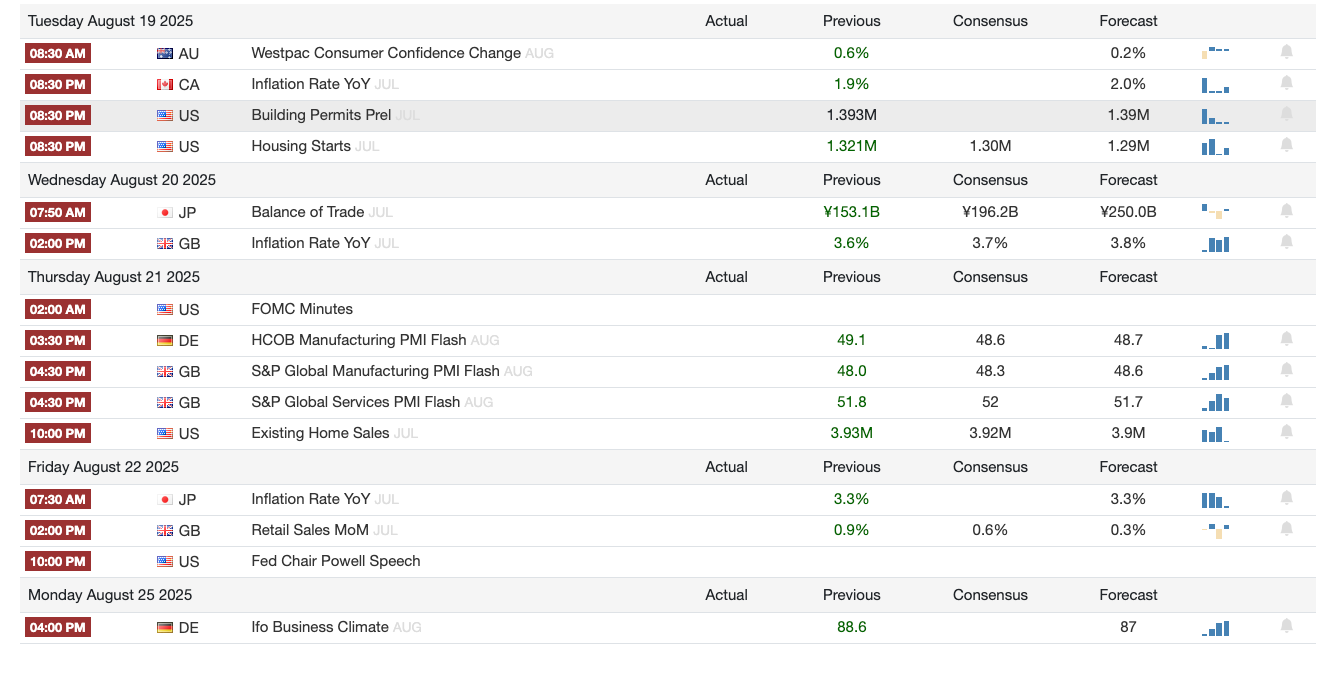The height and width of the screenshot is (676, 1340).
Task: Toggle bell alert for Building Permits Prel
Action: [1286, 114]
